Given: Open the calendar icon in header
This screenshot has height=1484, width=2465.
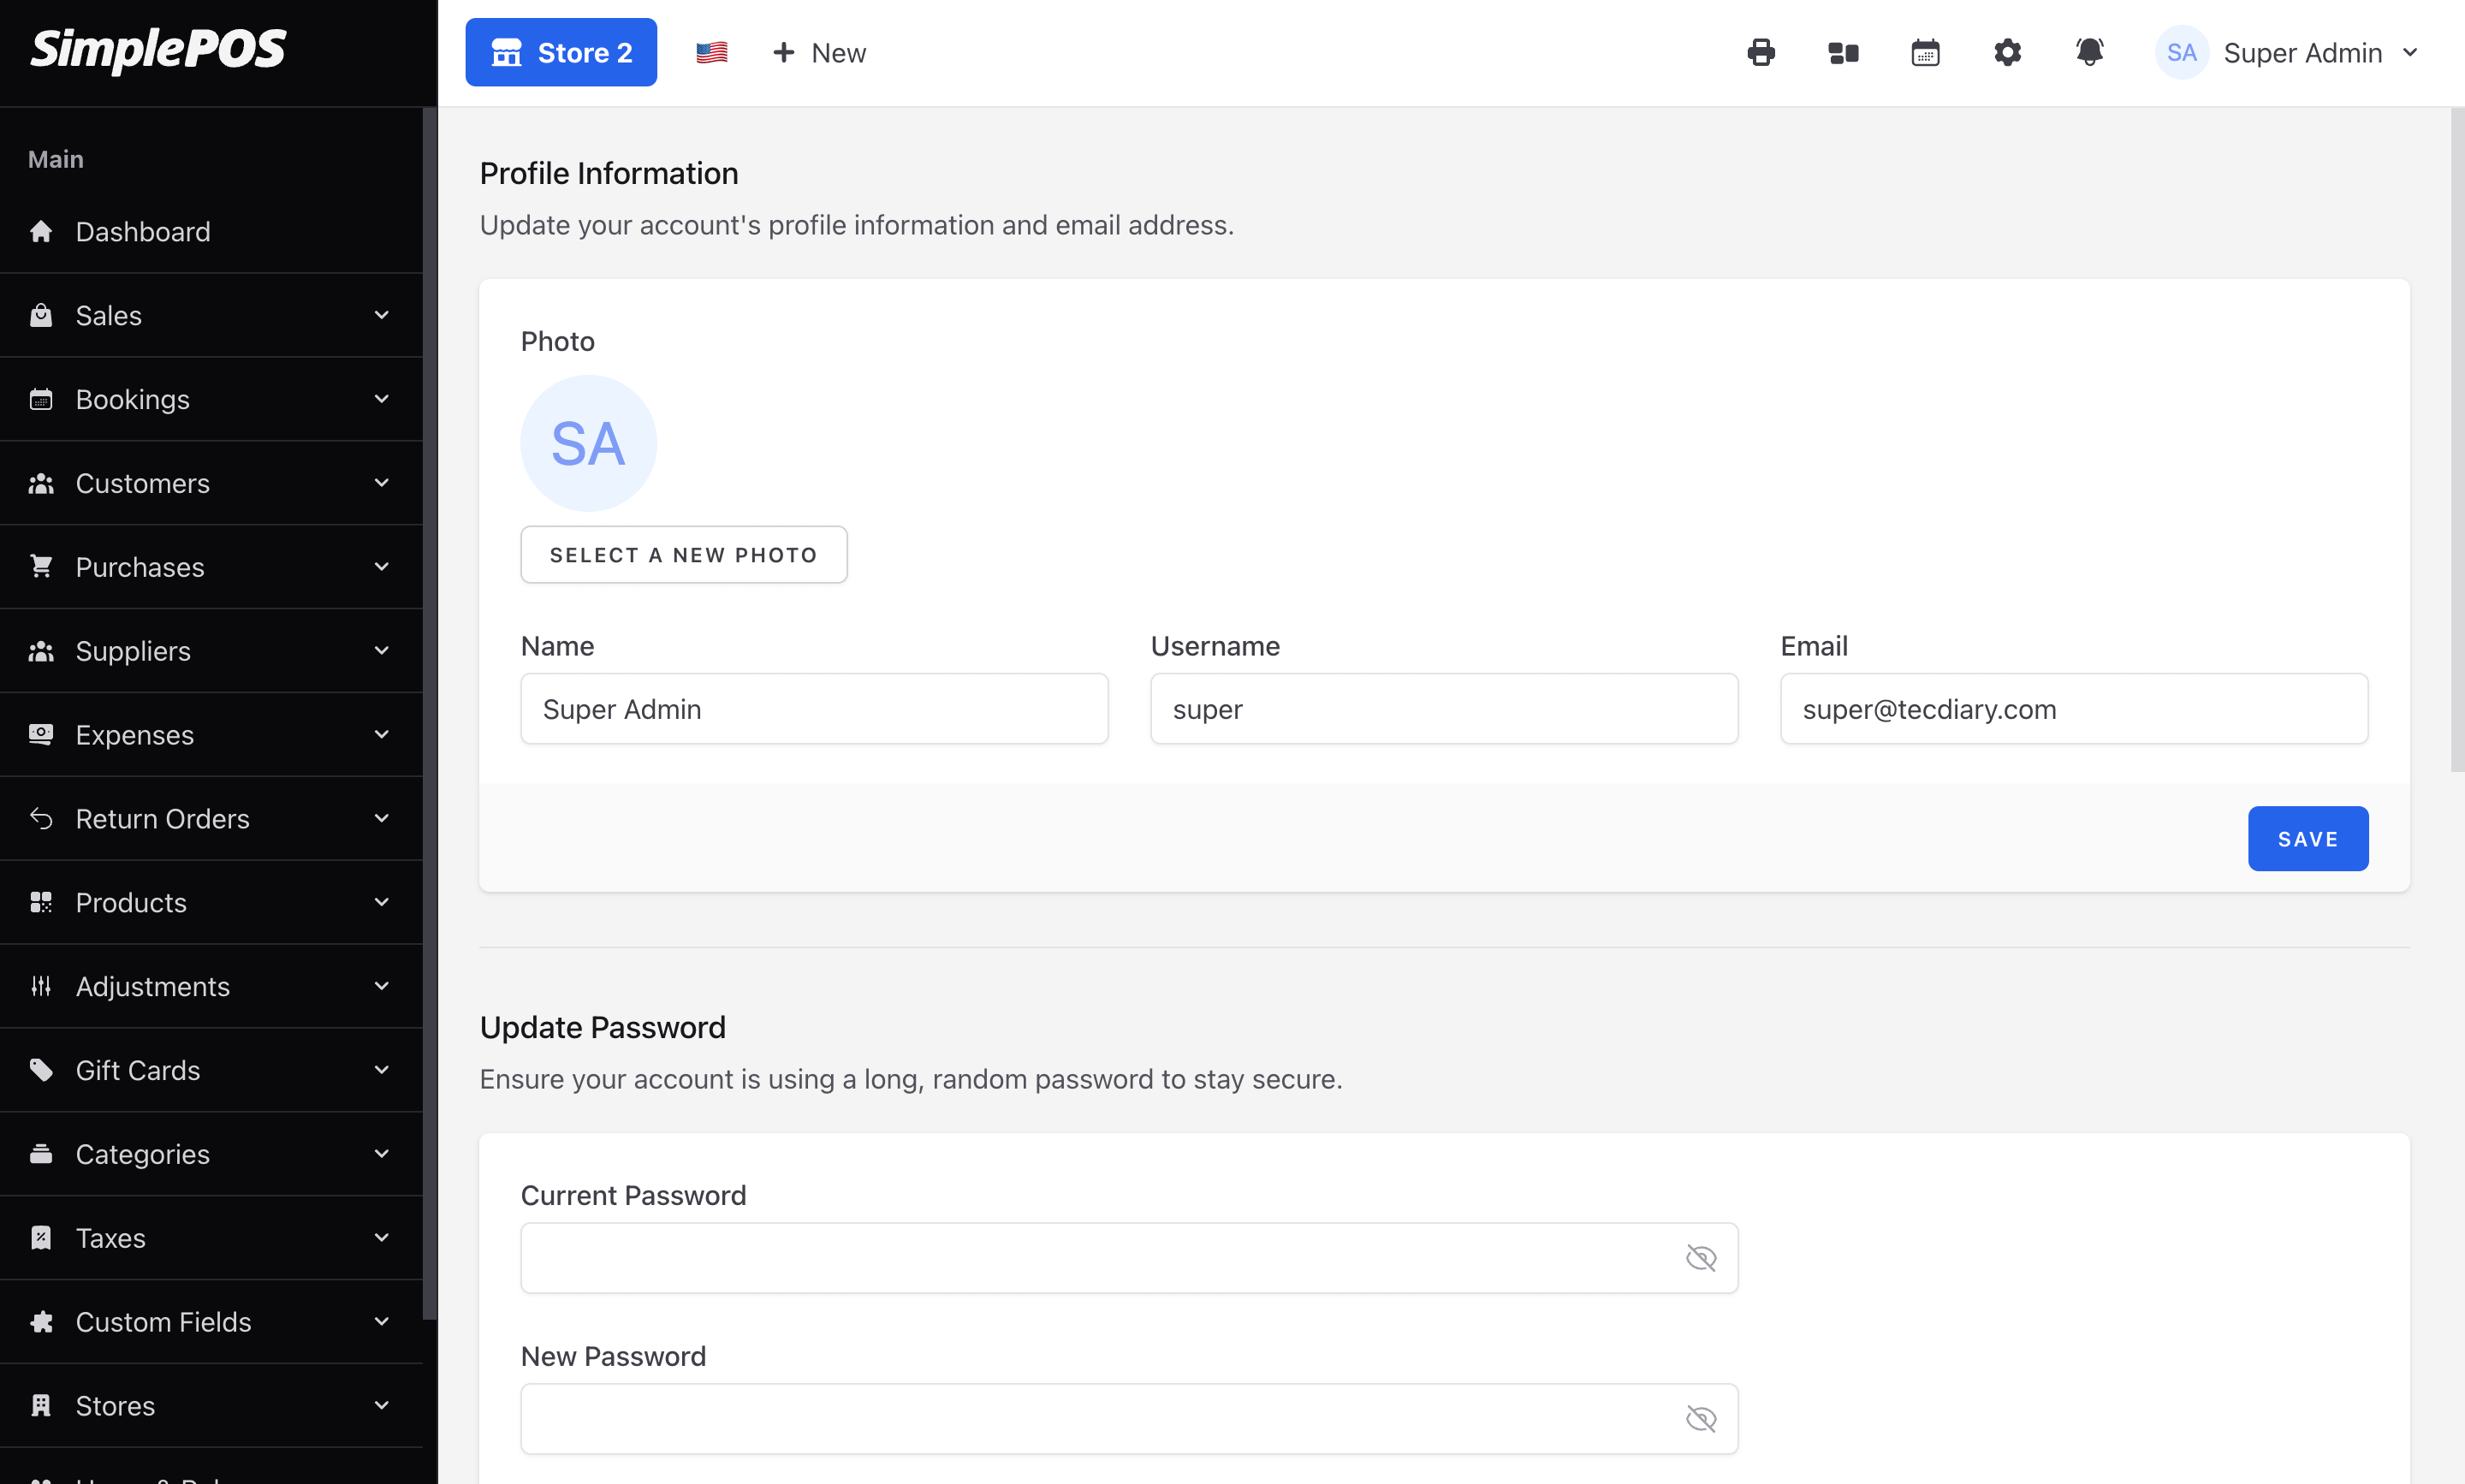Looking at the screenshot, I should pyautogui.click(x=1925, y=52).
